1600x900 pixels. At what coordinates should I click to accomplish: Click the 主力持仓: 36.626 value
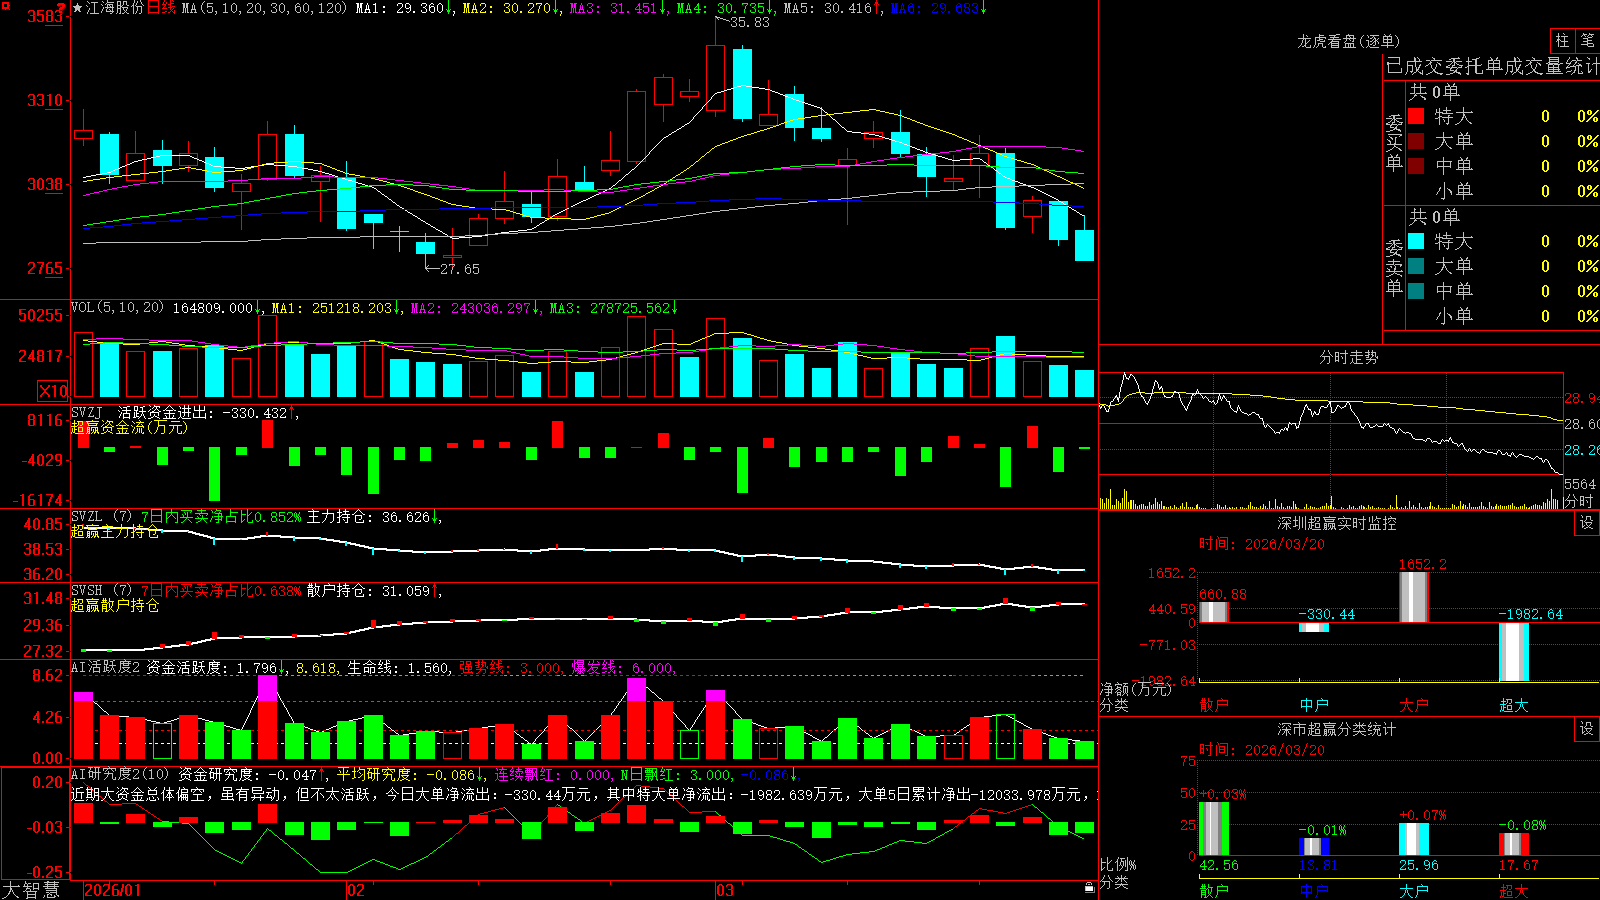point(368,517)
